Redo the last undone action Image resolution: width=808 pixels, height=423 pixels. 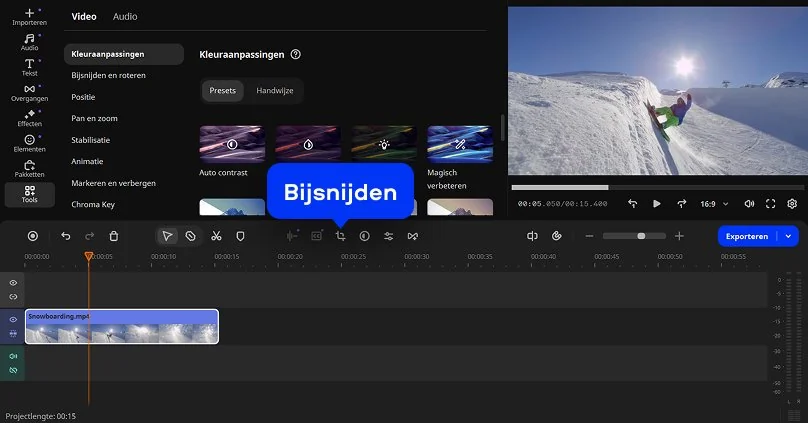pos(90,236)
